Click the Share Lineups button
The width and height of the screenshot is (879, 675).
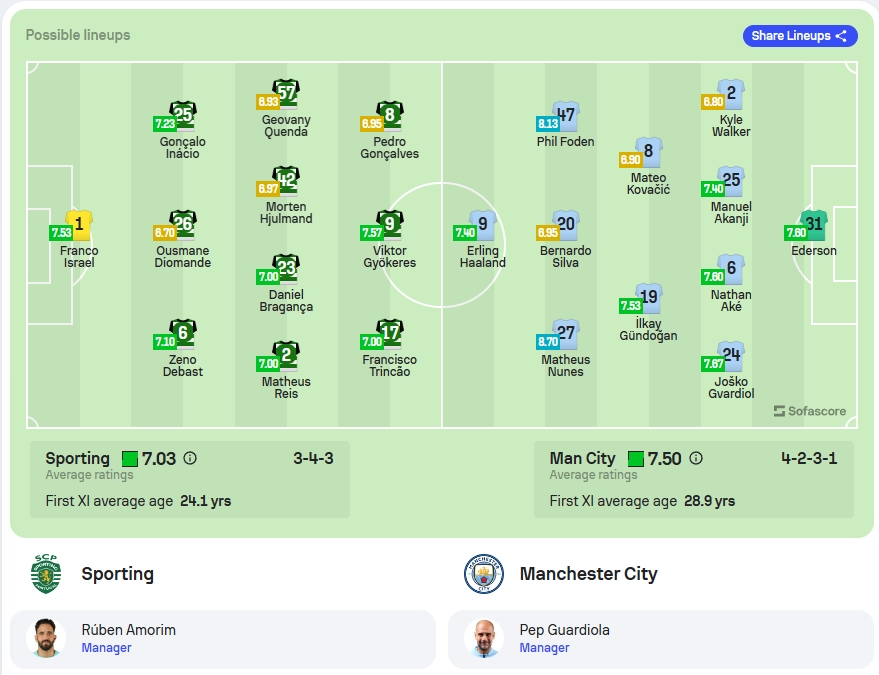click(x=800, y=36)
